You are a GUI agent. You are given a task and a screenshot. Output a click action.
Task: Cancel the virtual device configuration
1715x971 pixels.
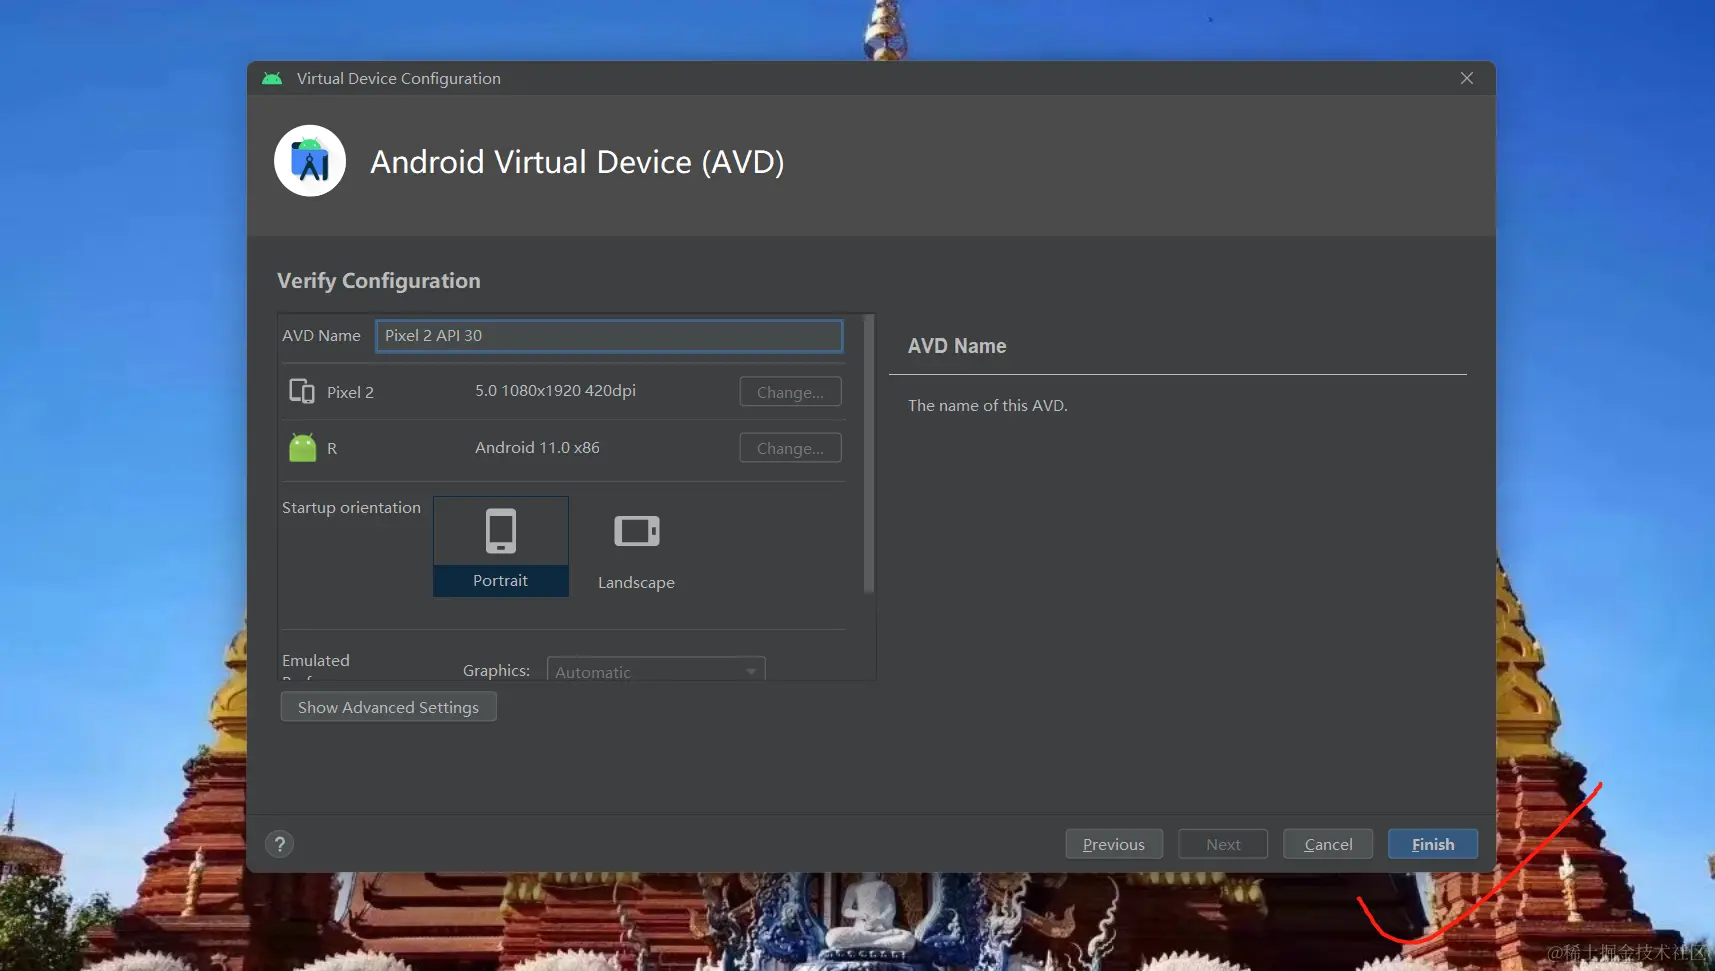point(1328,844)
